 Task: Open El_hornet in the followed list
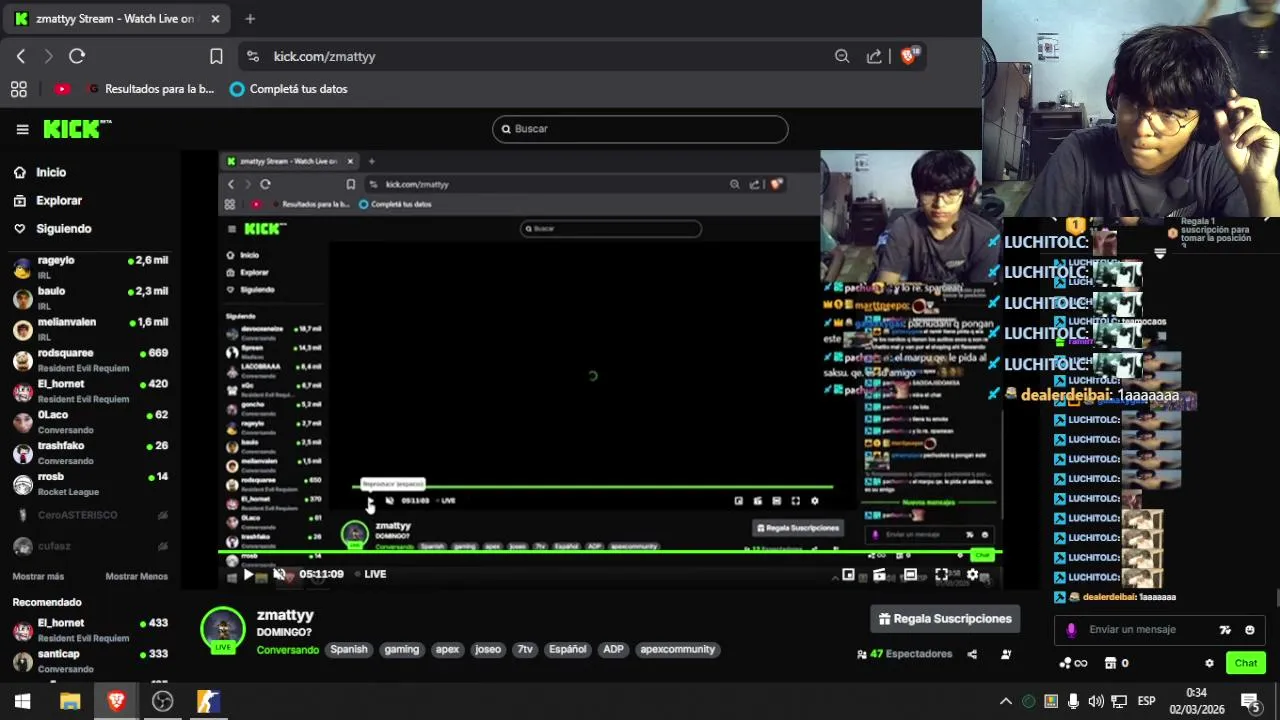[90, 391]
